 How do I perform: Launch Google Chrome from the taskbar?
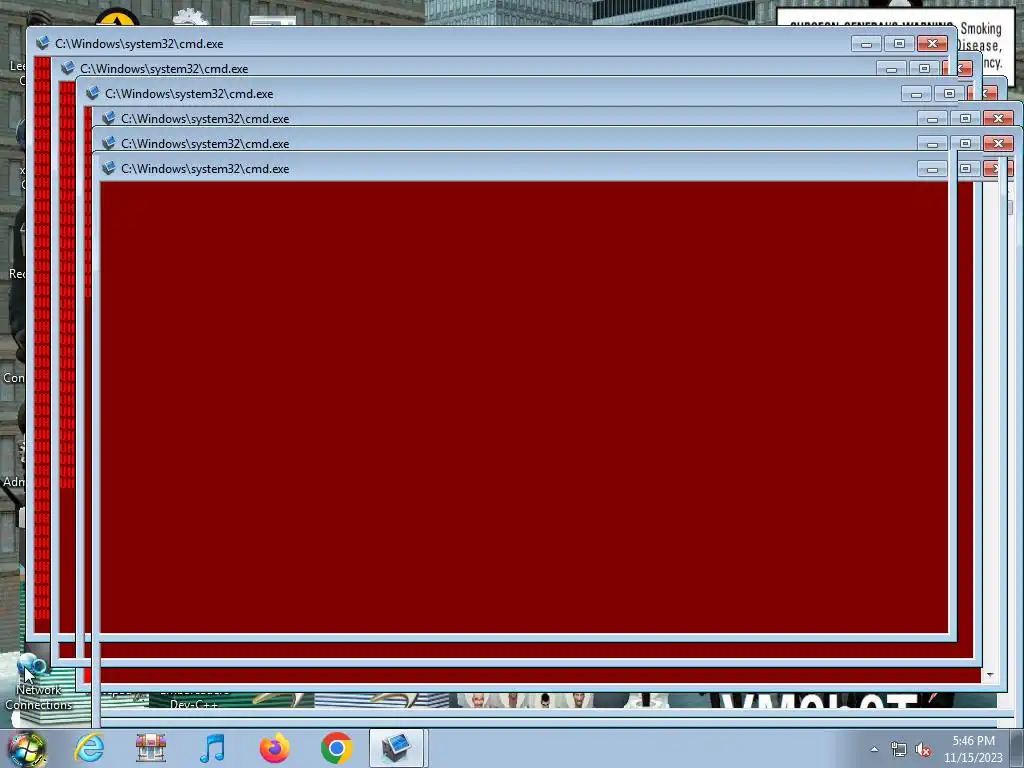point(336,748)
